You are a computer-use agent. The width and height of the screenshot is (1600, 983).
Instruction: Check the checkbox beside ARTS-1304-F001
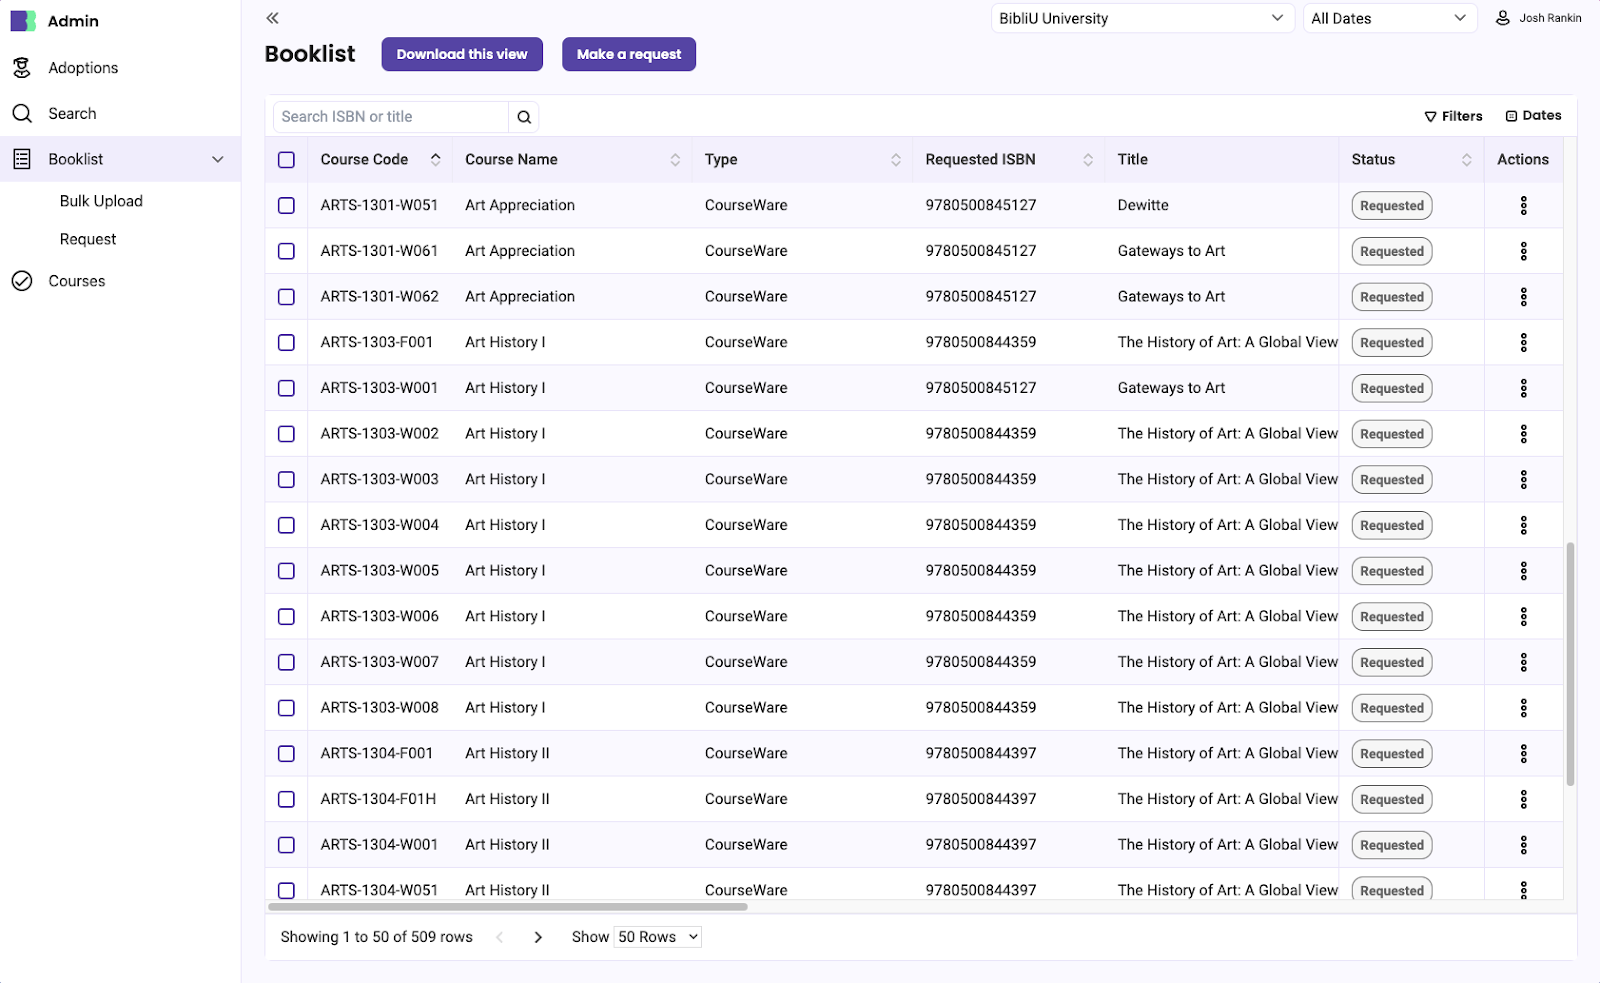coord(286,753)
